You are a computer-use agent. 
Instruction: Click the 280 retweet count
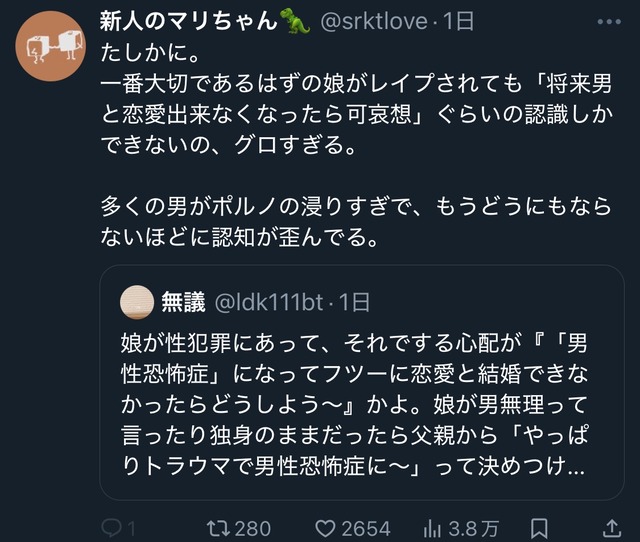[252, 527]
